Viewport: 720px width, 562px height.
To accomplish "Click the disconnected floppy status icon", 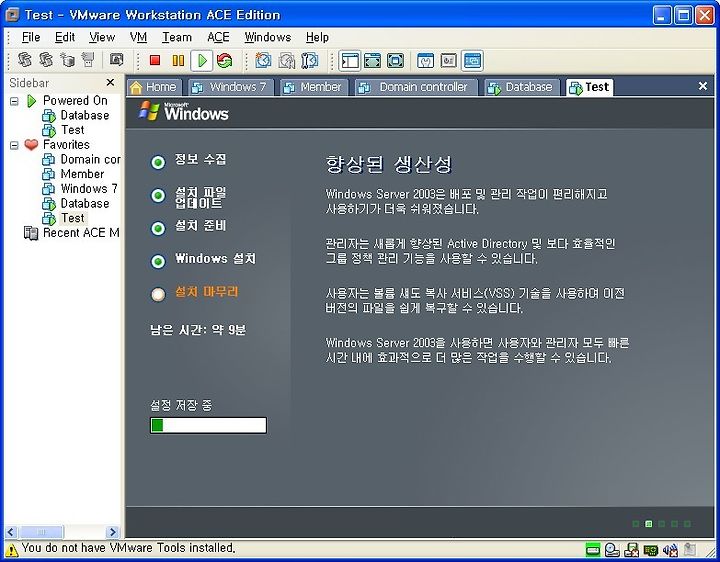I will (x=632, y=550).
